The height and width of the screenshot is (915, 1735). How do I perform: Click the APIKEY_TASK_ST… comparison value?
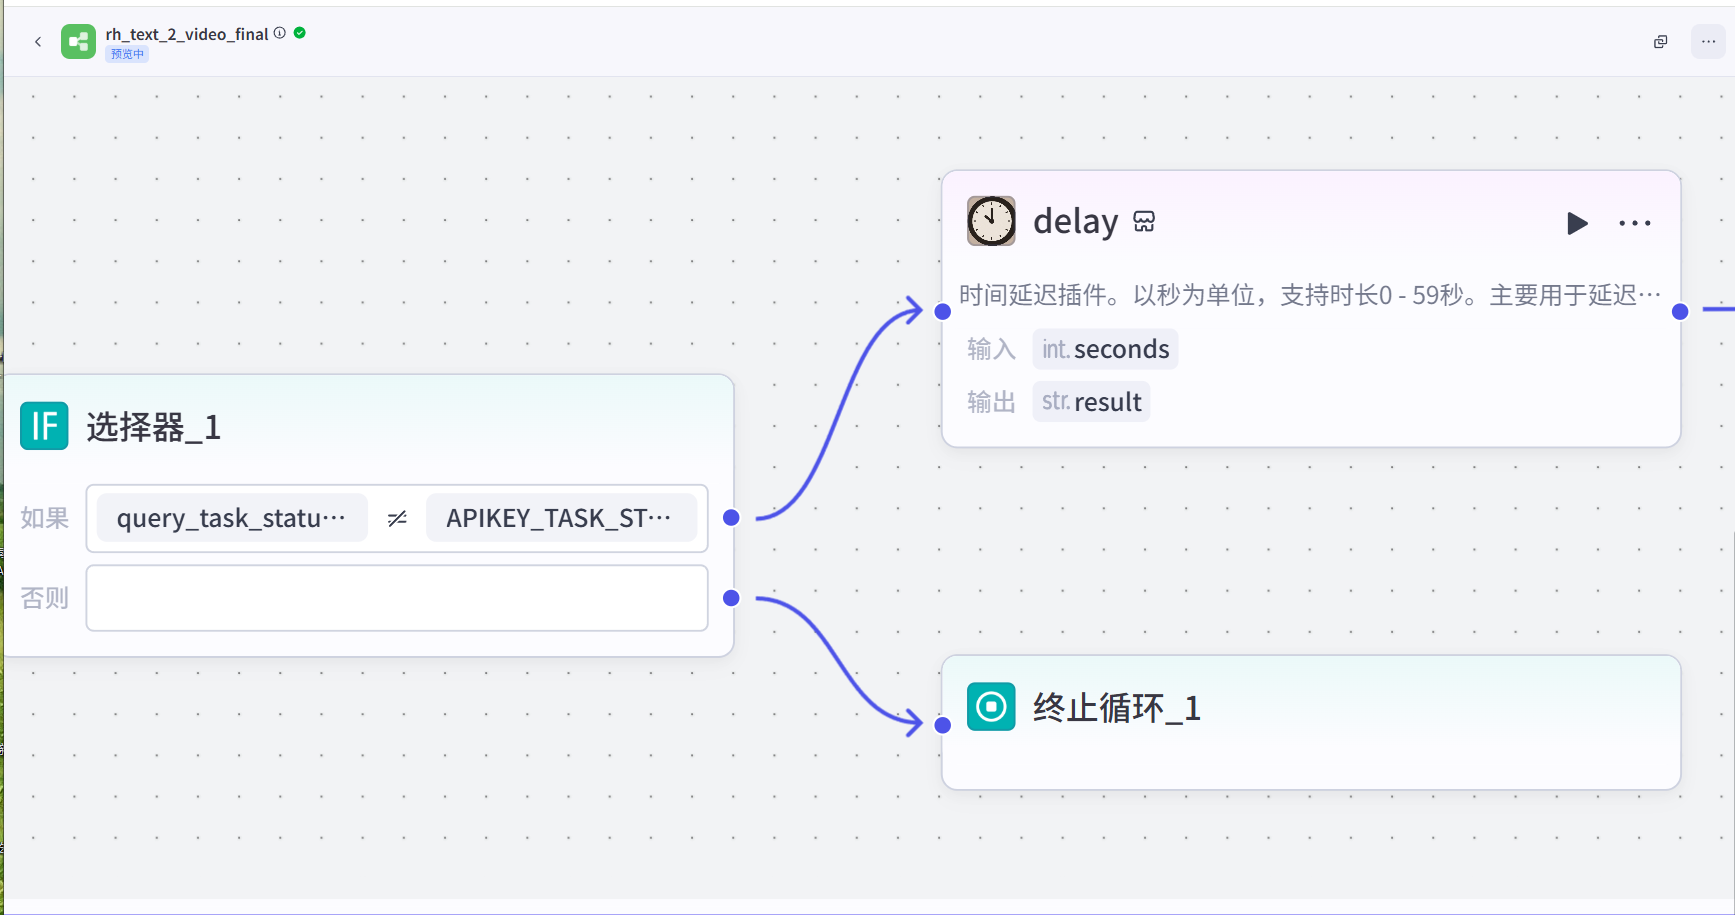[561, 518]
